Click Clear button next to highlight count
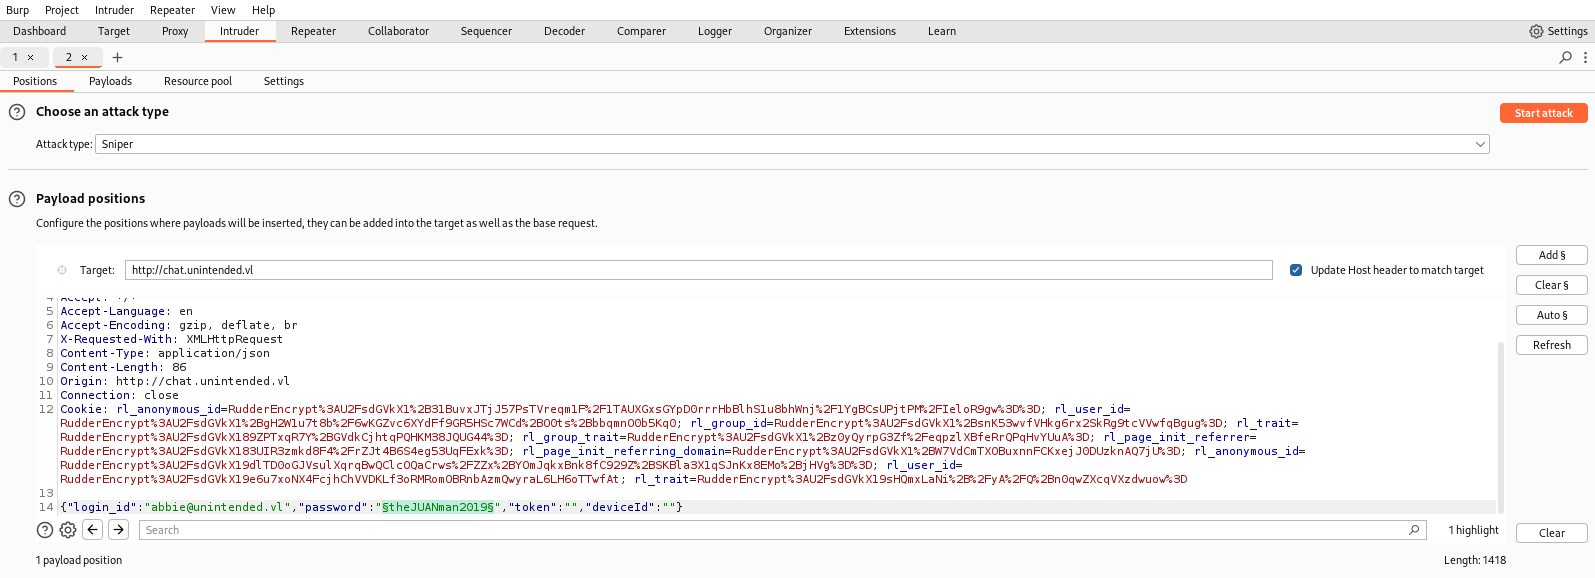This screenshot has width=1595, height=578. tap(1552, 533)
